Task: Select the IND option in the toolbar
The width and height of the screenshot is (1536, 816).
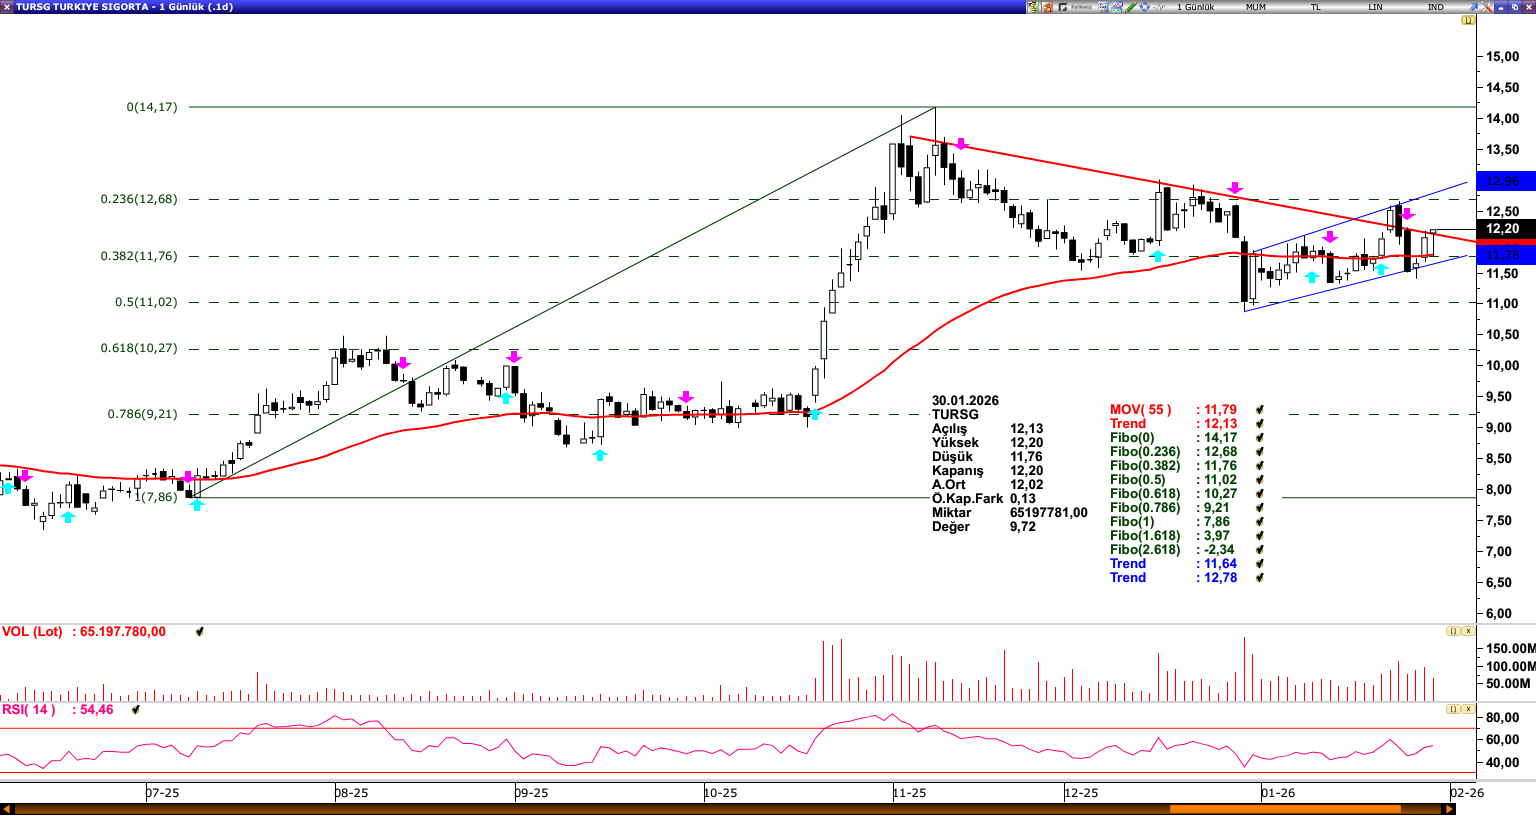Action: [1435, 7]
